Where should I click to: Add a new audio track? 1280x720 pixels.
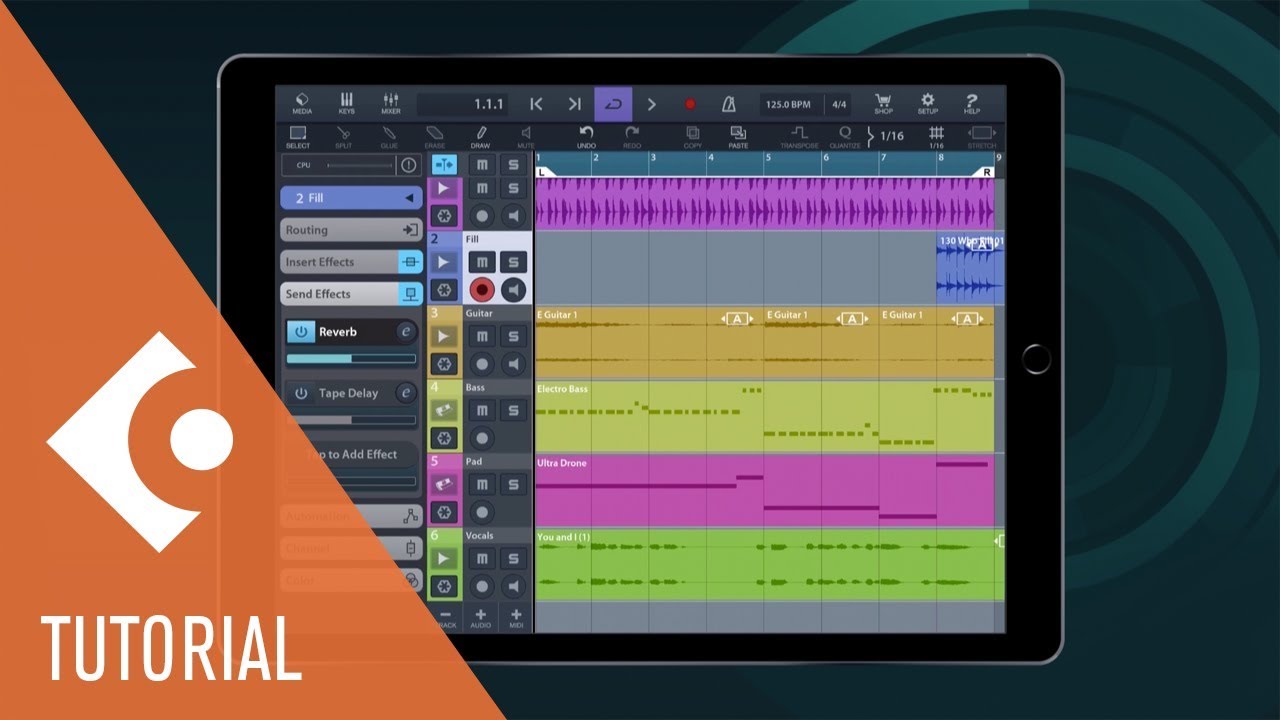pos(481,618)
